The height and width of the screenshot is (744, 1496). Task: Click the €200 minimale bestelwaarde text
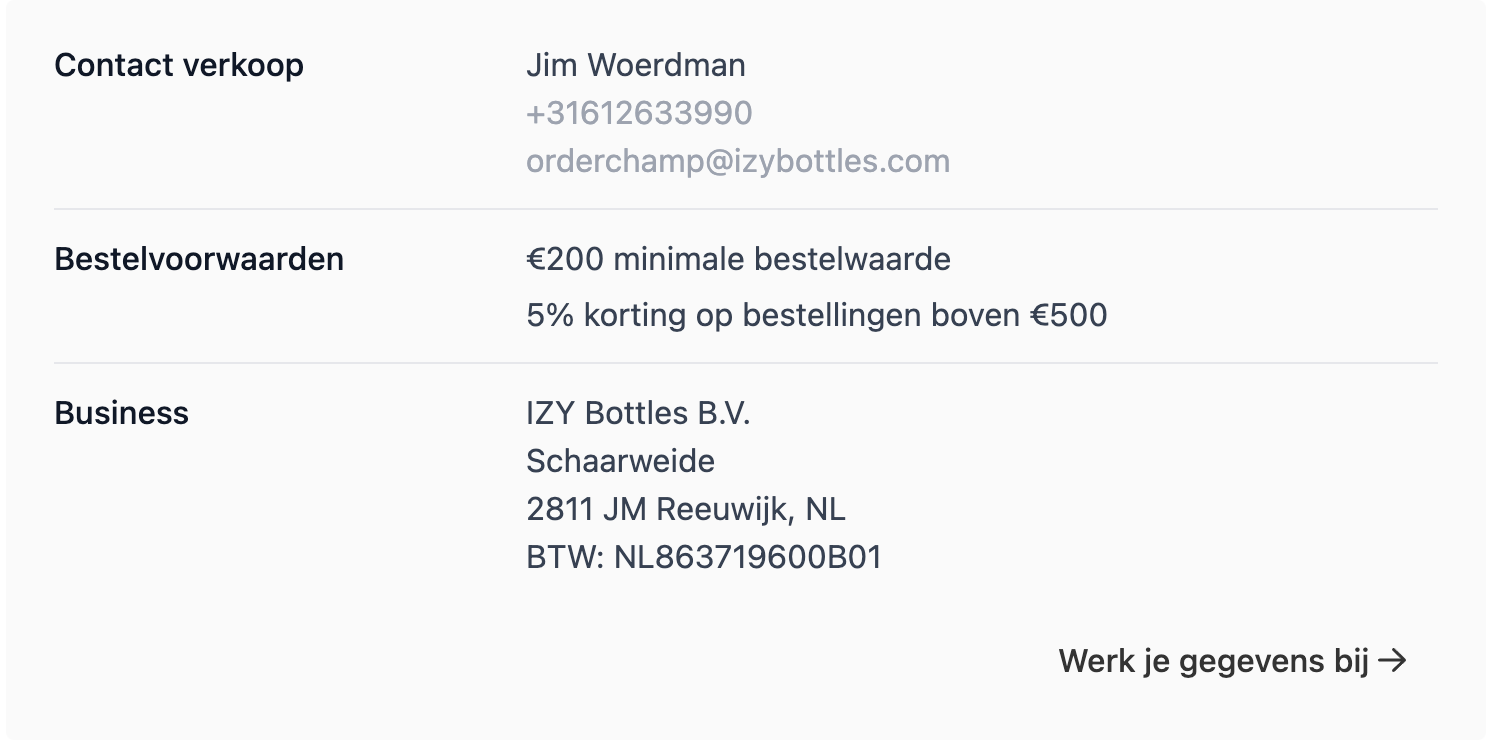738,259
